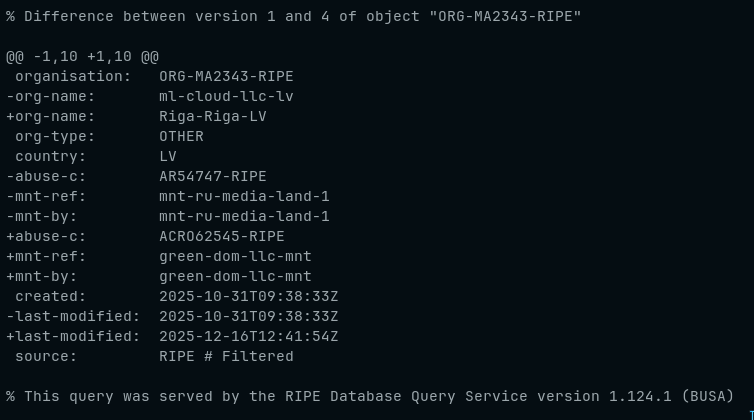Viewport: 754px width, 420px height.
Task: Click the added mnt-ref green-dom-llc-mnt
Action: coord(235,257)
